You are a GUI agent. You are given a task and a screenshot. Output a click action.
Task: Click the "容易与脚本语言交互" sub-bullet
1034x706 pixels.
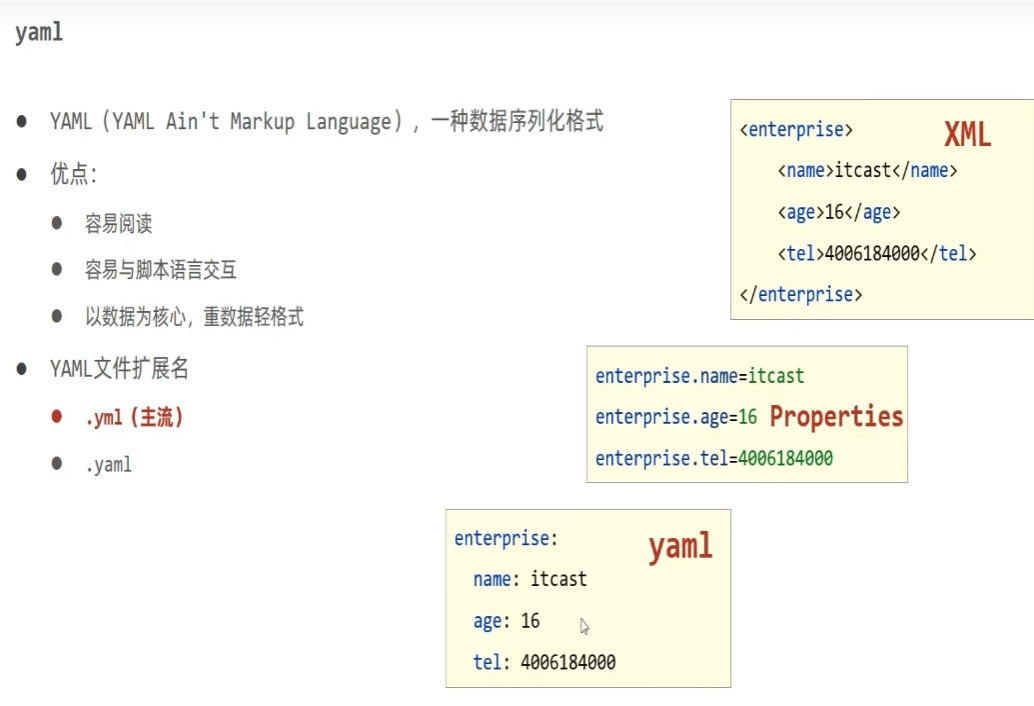(160, 270)
